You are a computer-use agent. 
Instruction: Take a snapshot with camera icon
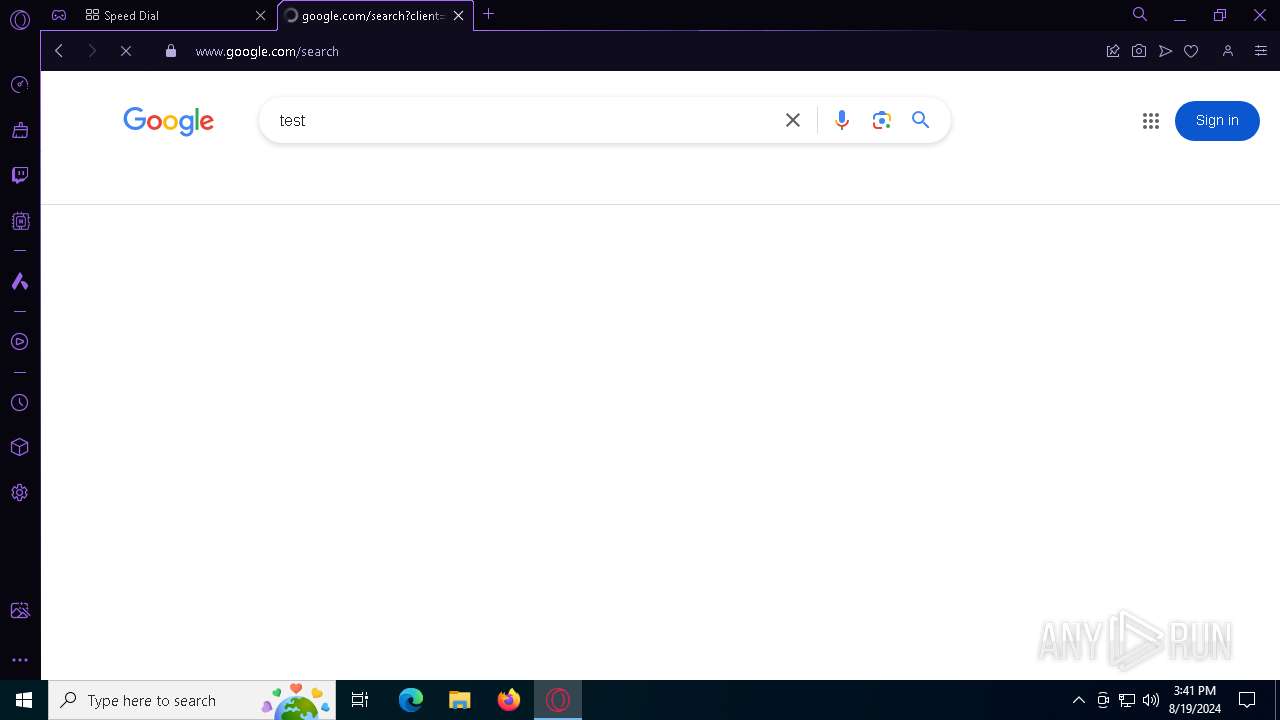(x=1139, y=51)
